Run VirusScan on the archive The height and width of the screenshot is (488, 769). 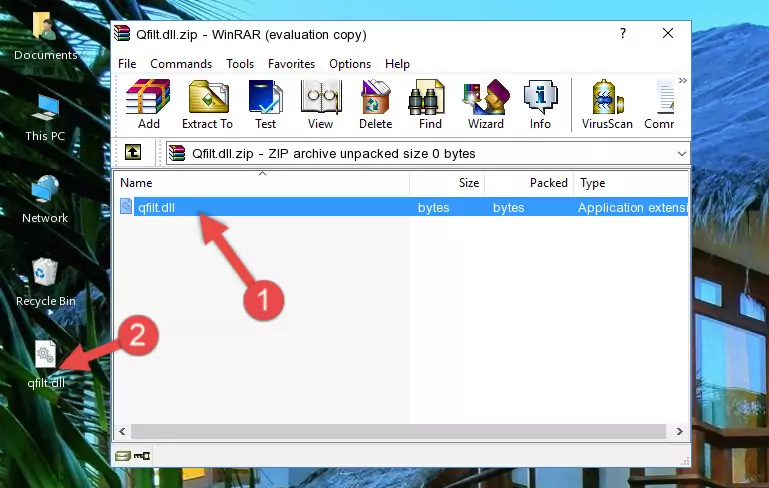pos(607,104)
